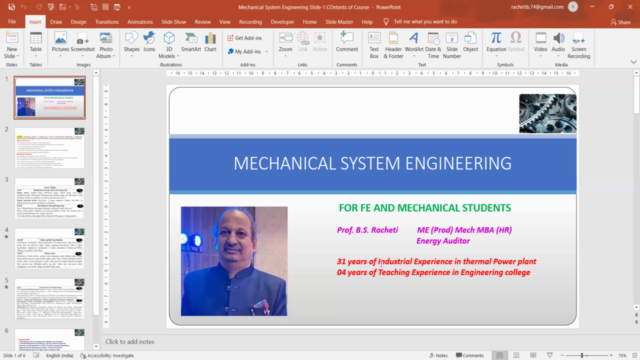Select slide 5 thumbnail
This screenshot has height=360, width=640.
(50, 299)
